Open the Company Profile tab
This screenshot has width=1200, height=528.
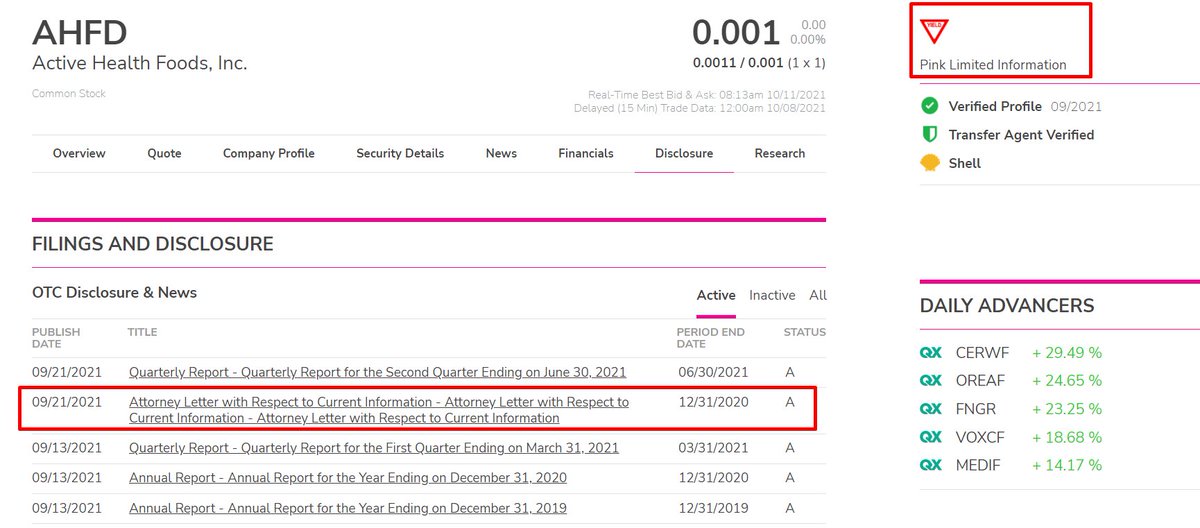coord(269,153)
